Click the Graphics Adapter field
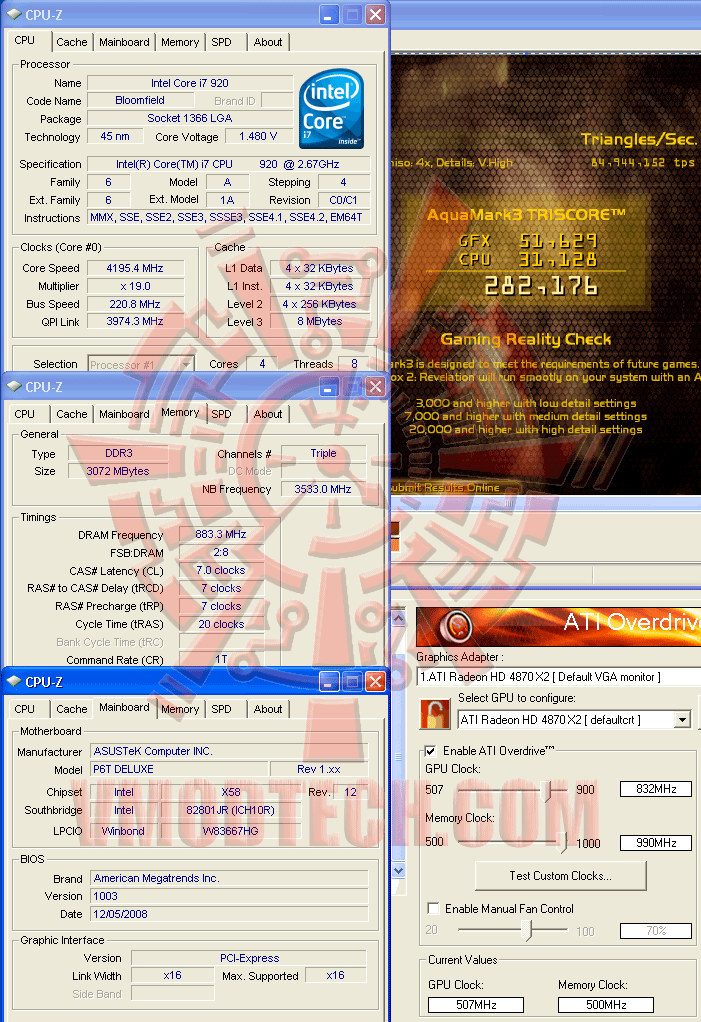Screen dimensions: 701x1022 click(x=559, y=677)
